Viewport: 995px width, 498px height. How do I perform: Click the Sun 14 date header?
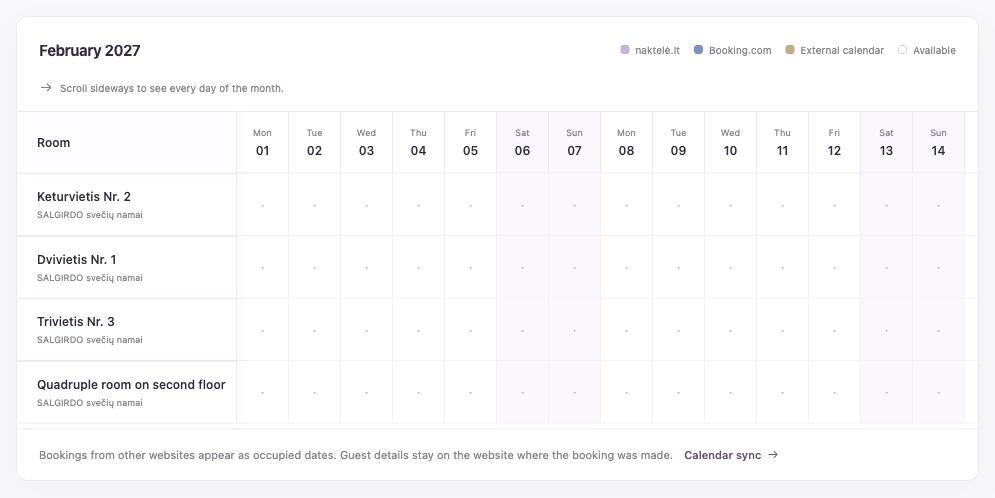pyautogui.click(x=939, y=143)
